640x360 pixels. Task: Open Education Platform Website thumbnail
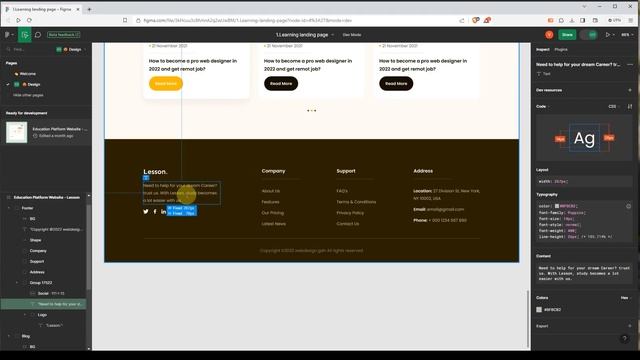[17, 132]
